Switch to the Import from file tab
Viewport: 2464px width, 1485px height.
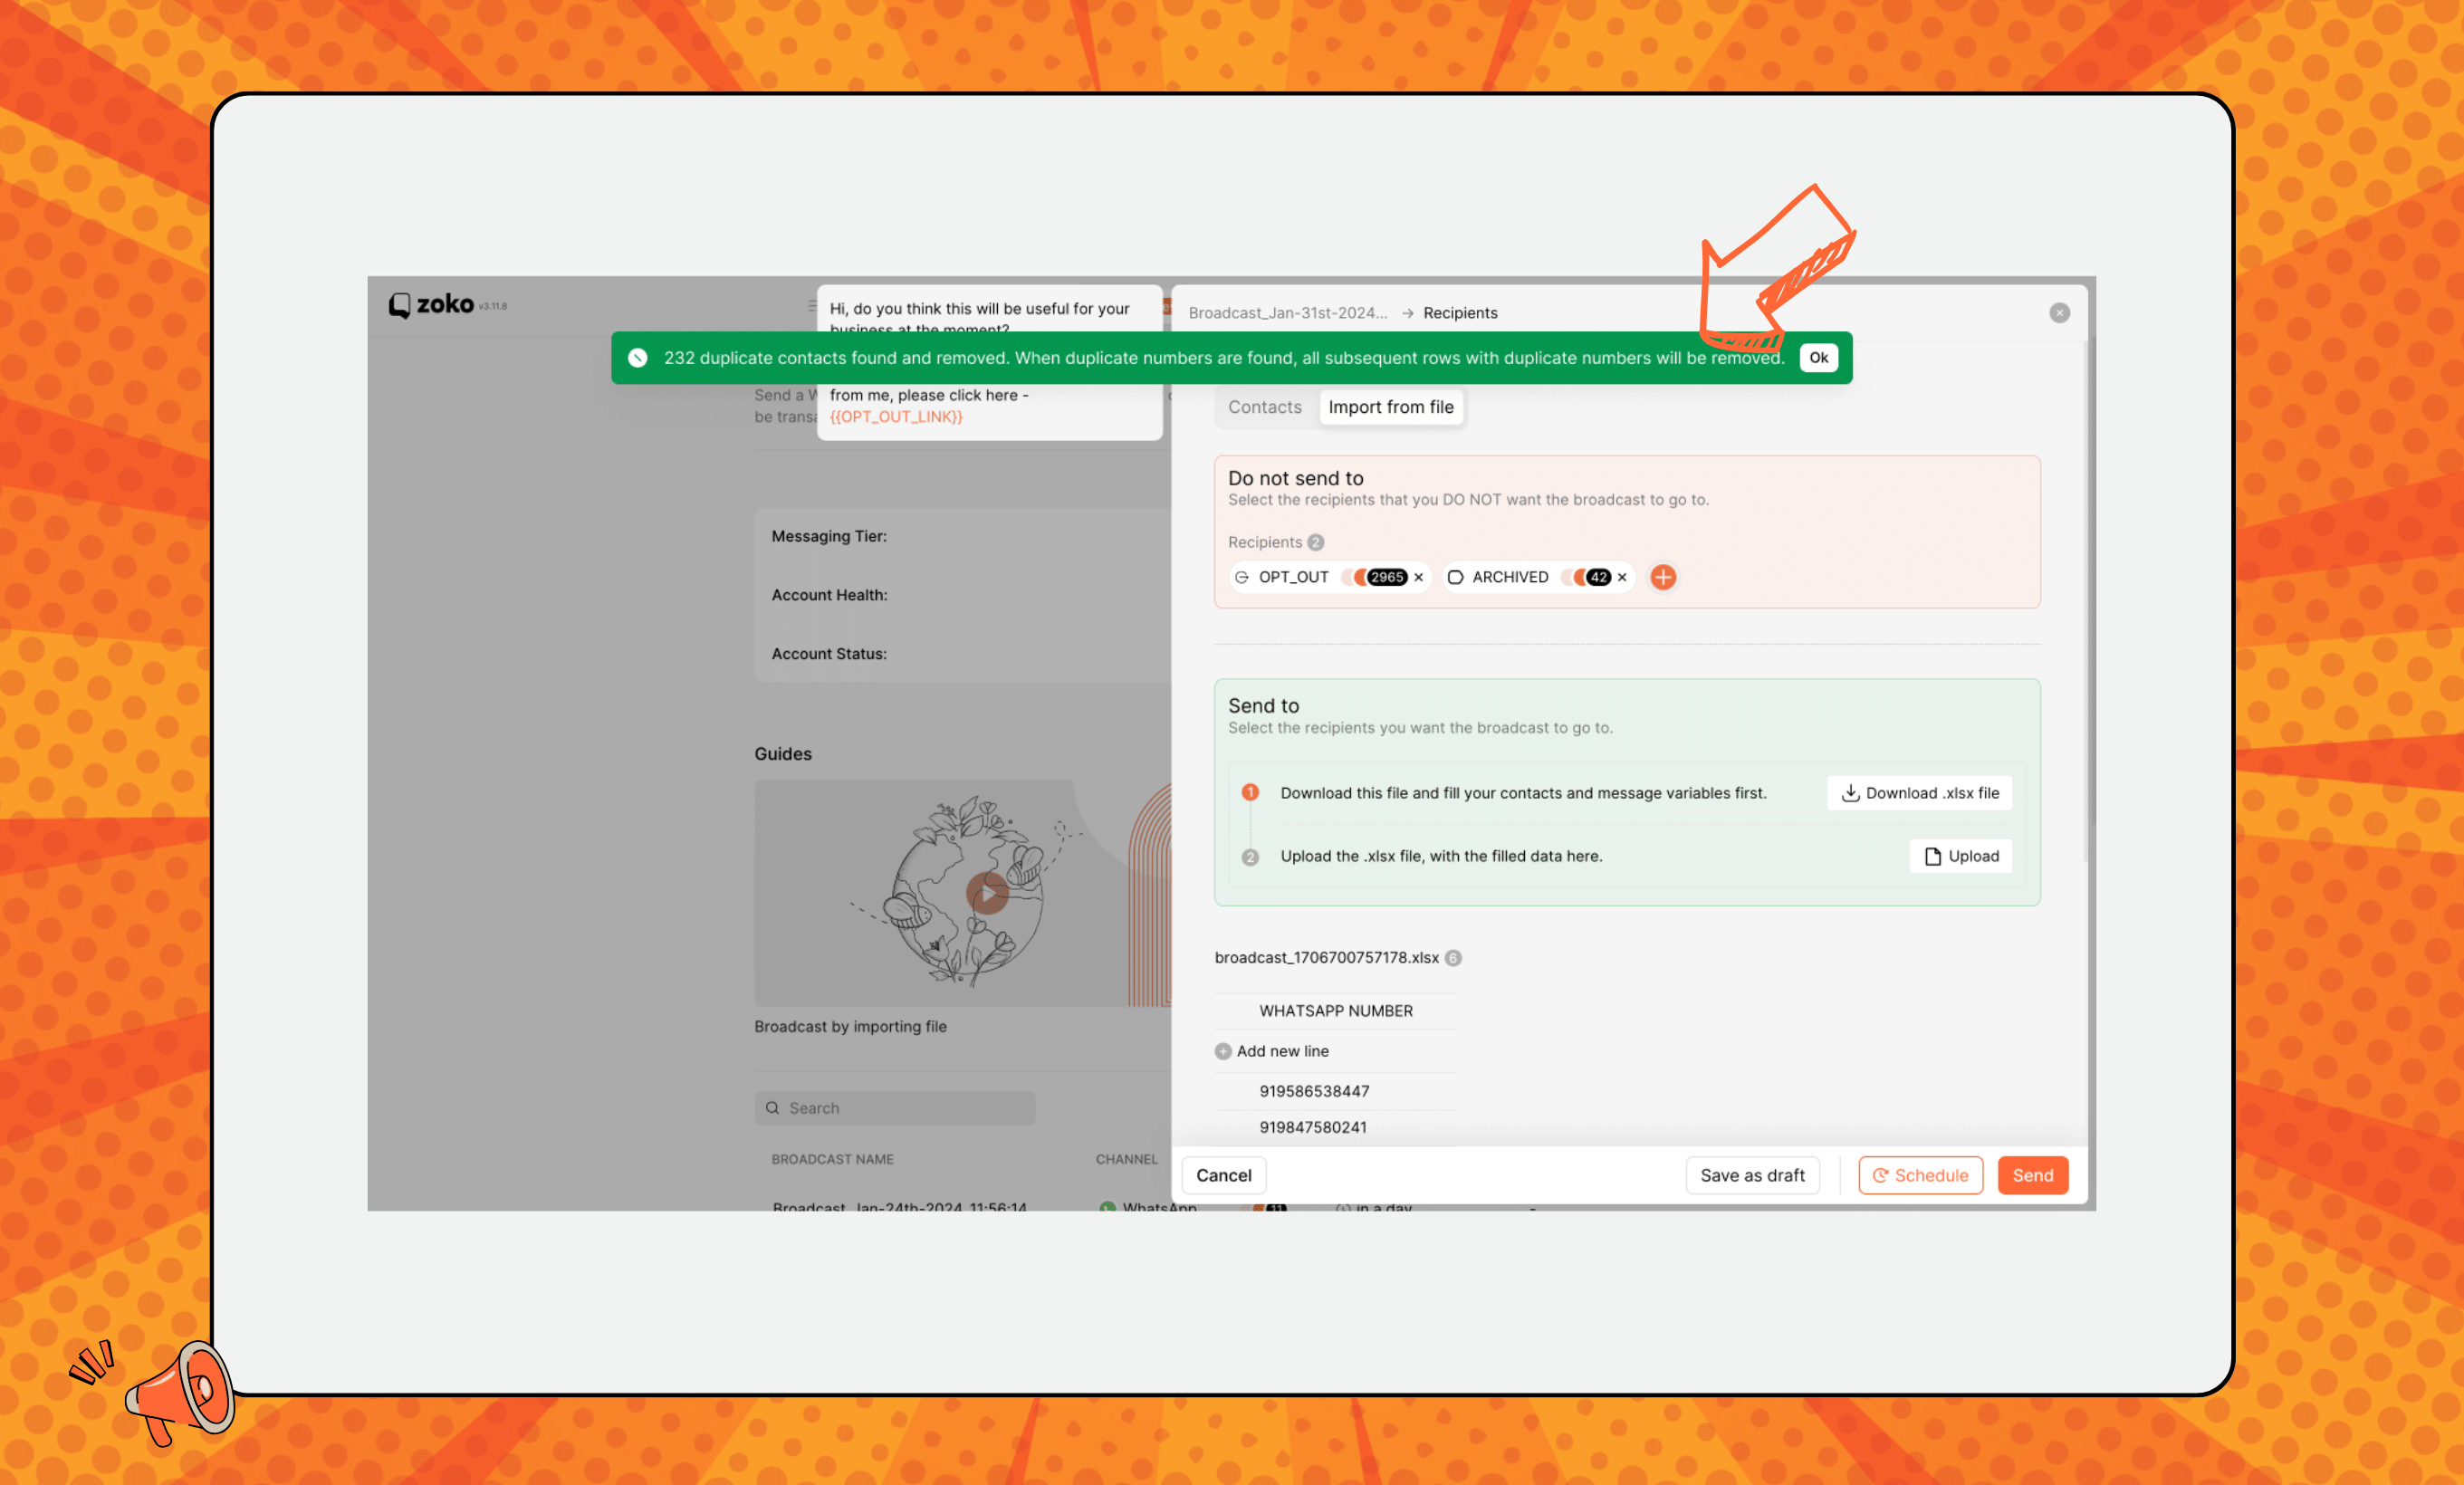point(1392,407)
